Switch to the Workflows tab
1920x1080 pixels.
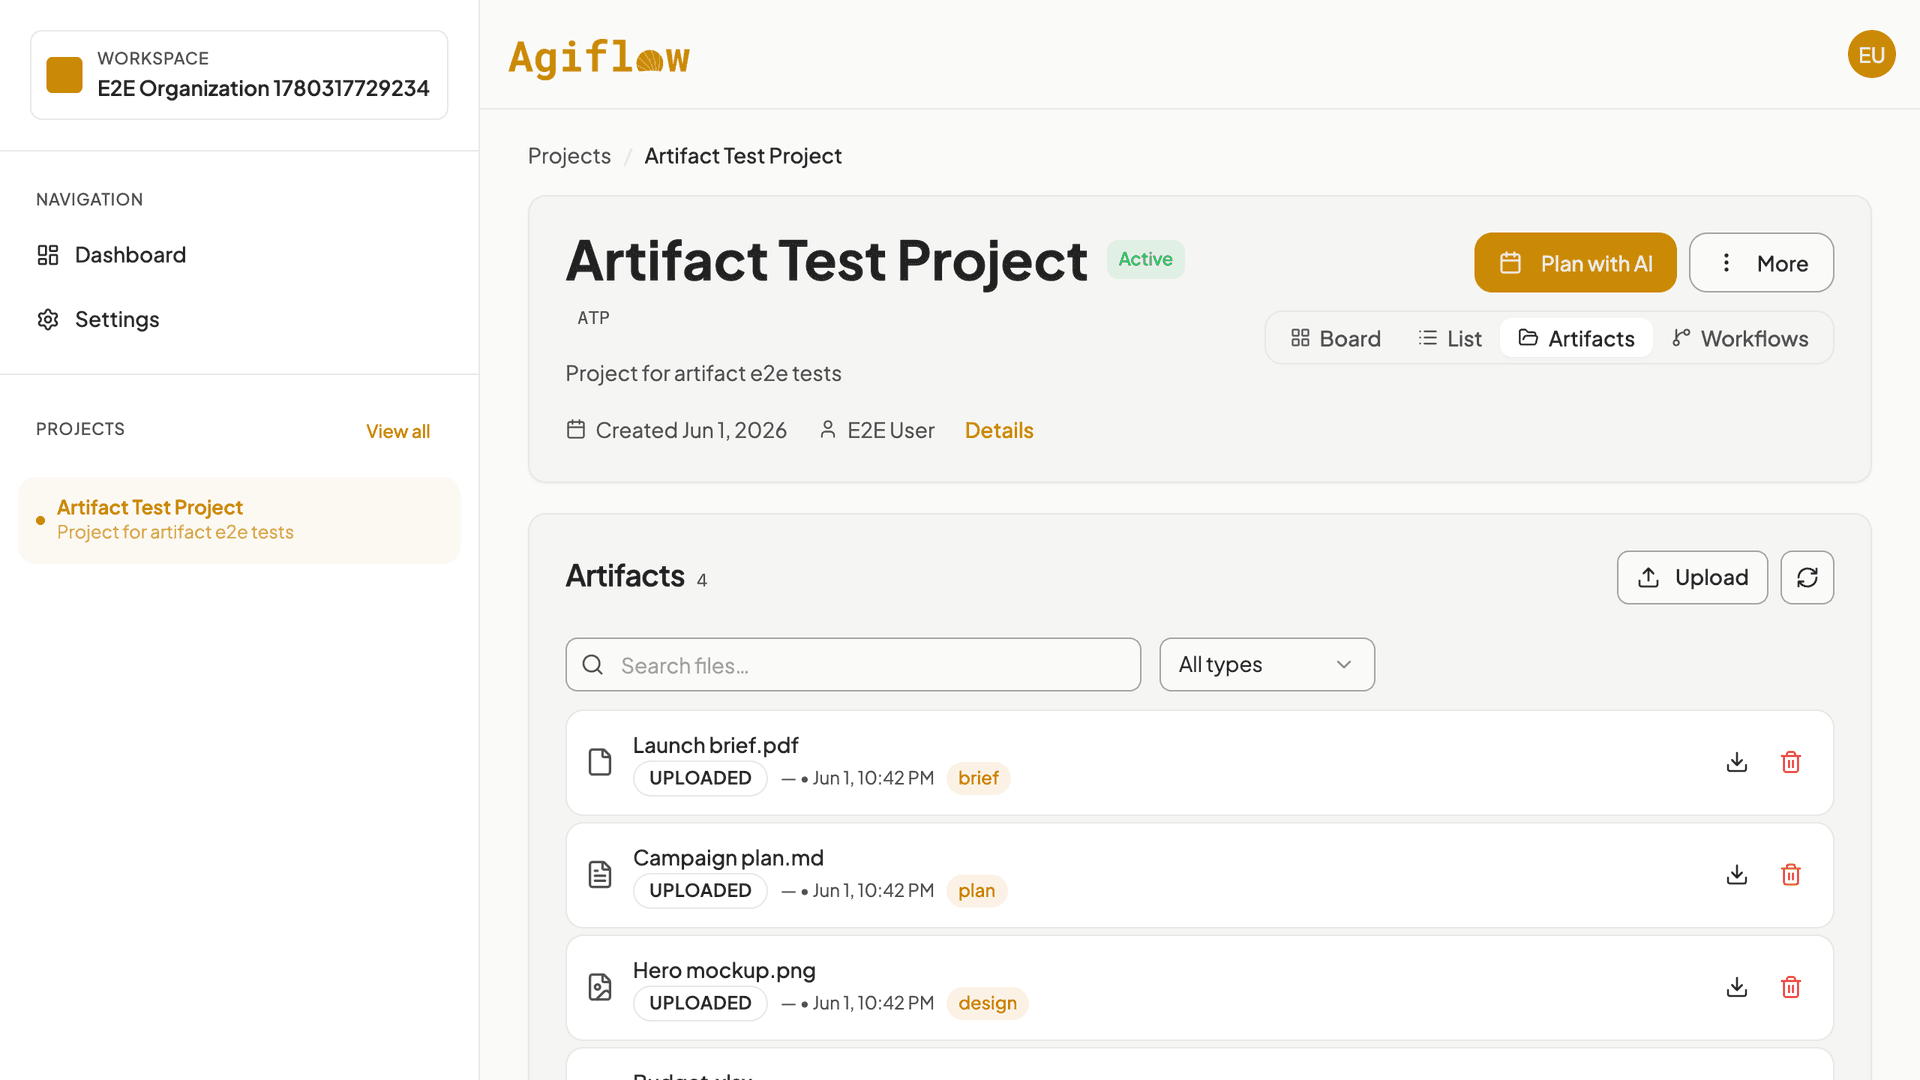1740,338
